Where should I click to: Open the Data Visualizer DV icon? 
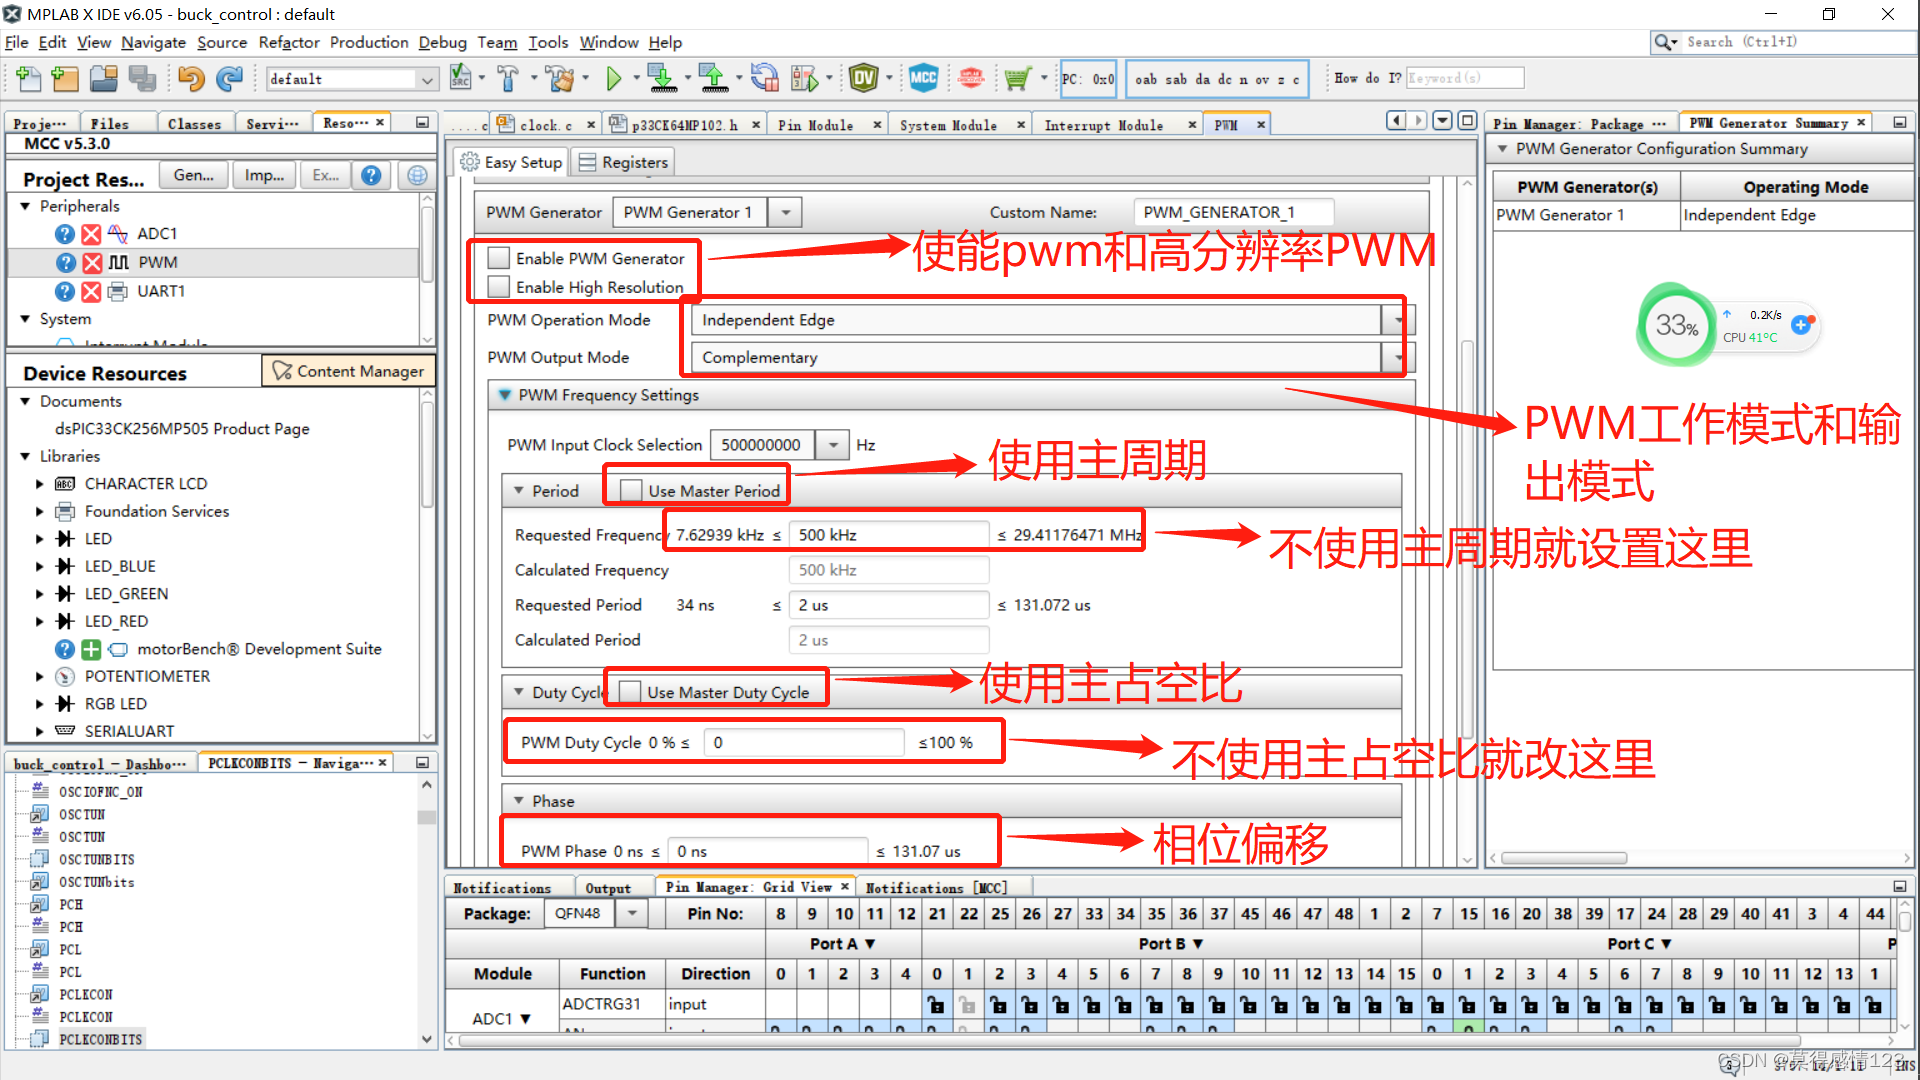point(863,78)
